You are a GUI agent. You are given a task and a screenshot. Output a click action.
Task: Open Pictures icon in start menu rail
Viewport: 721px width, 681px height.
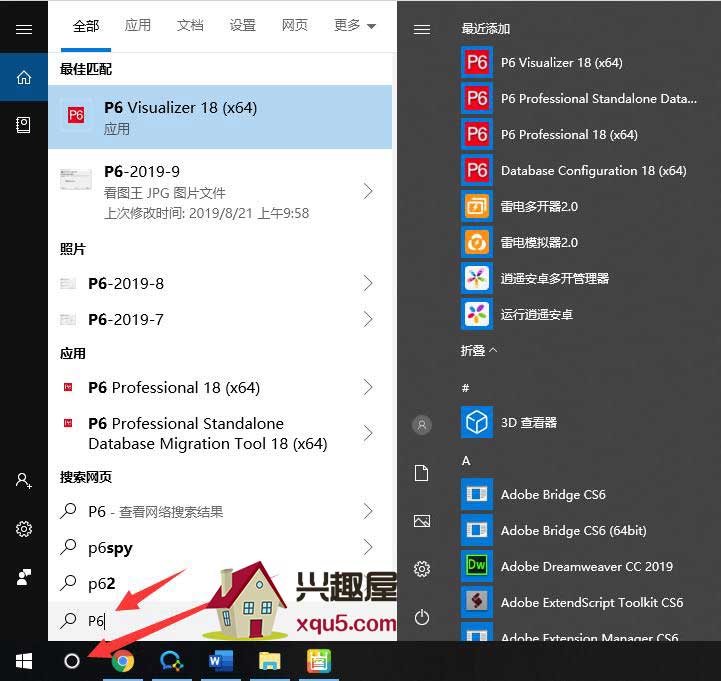422,521
